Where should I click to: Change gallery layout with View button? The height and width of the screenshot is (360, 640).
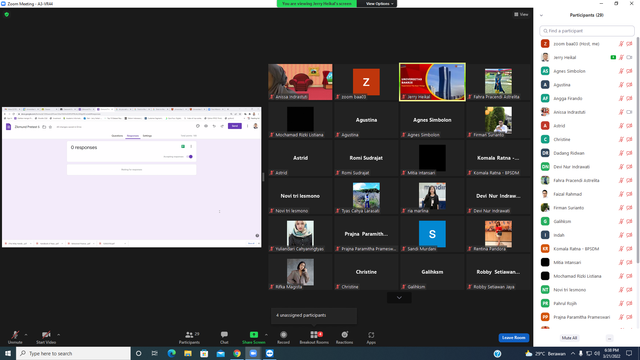(521, 14)
